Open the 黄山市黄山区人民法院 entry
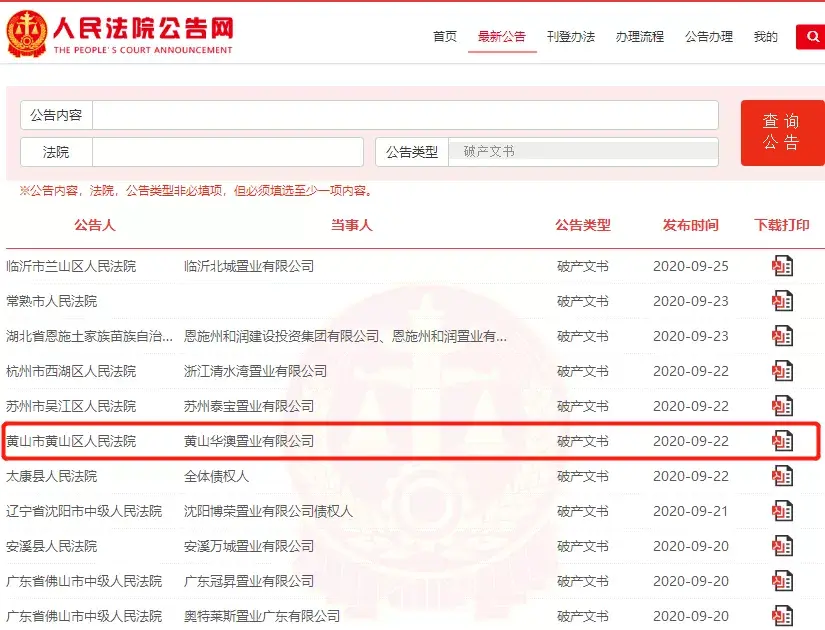This screenshot has width=825, height=630. (71, 441)
